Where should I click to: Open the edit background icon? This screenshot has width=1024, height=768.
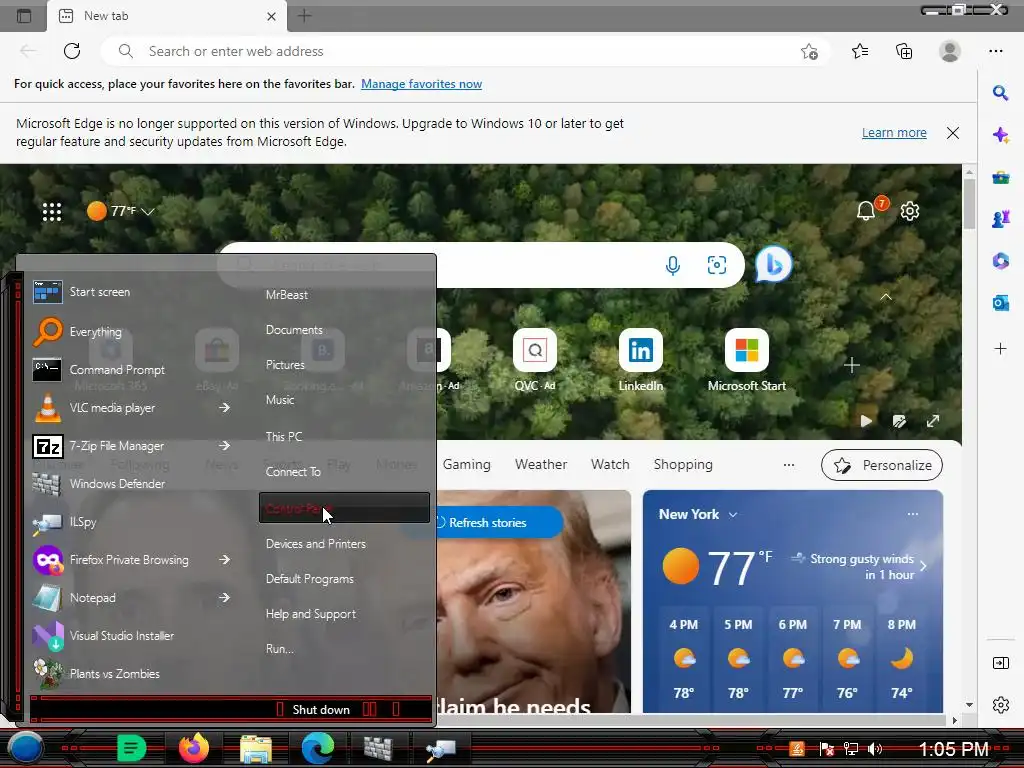pos(899,421)
